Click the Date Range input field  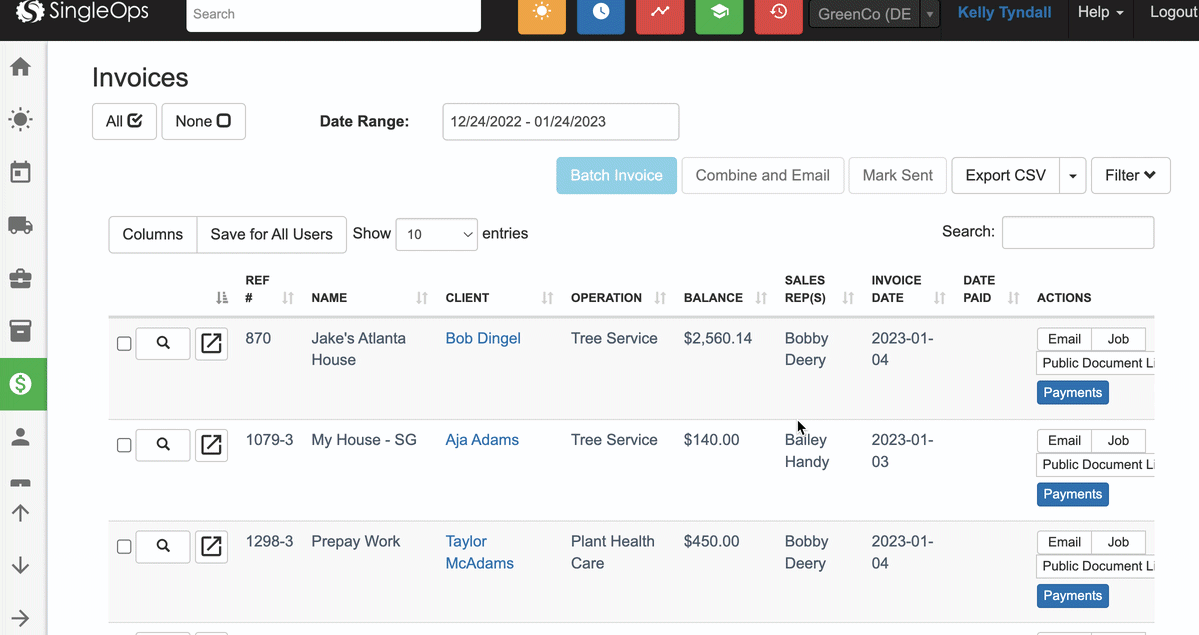pos(560,122)
